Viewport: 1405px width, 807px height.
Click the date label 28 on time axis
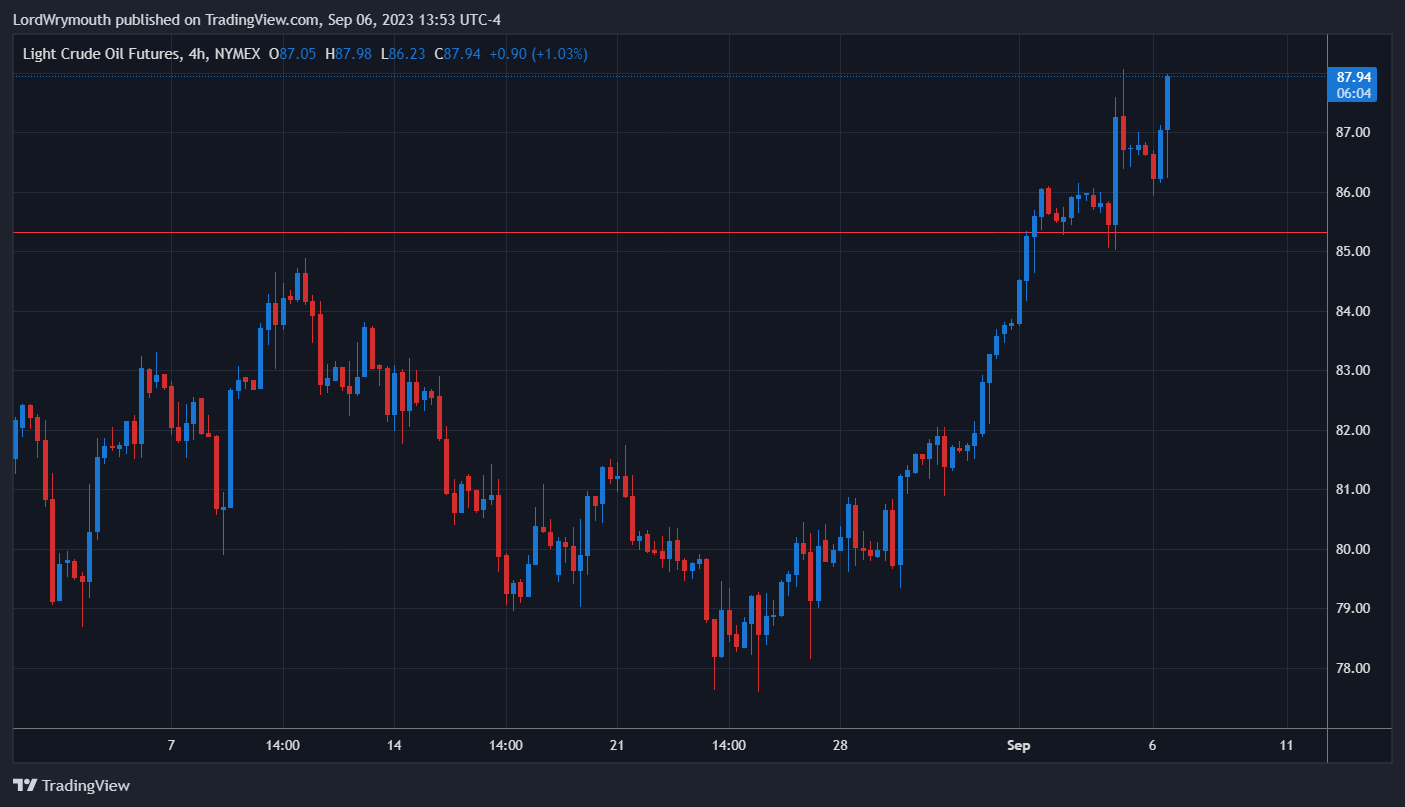coord(840,745)
